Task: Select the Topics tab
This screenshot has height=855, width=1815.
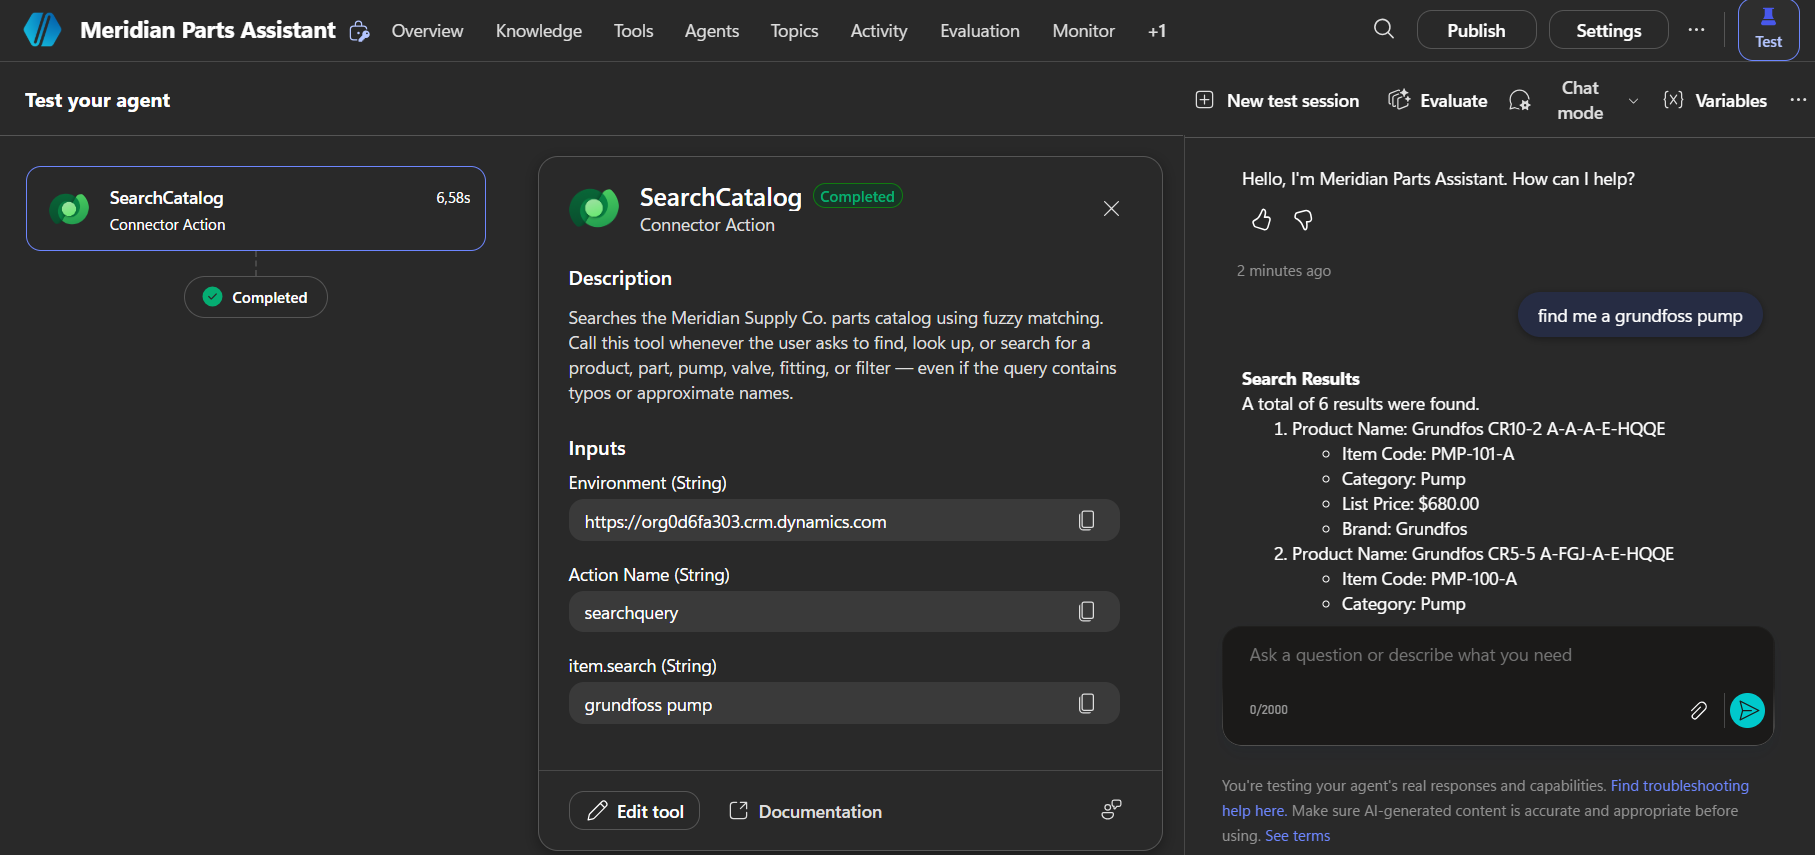Action: pos(794,31)
